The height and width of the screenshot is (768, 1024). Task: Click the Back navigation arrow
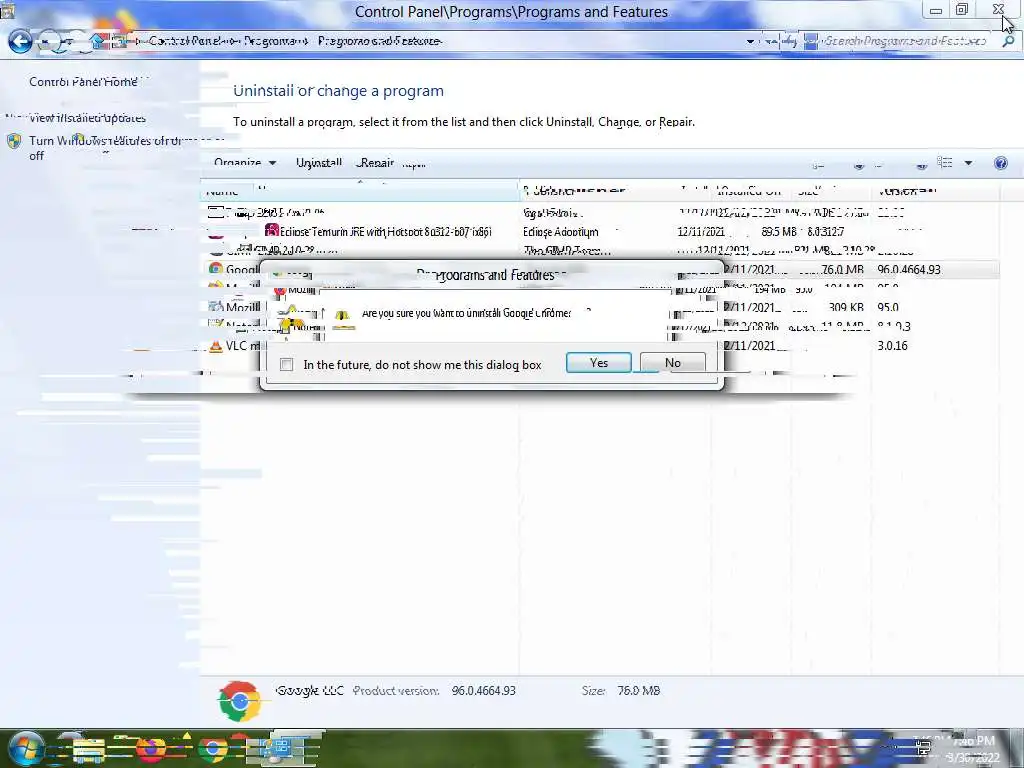(x=20, y=41)
